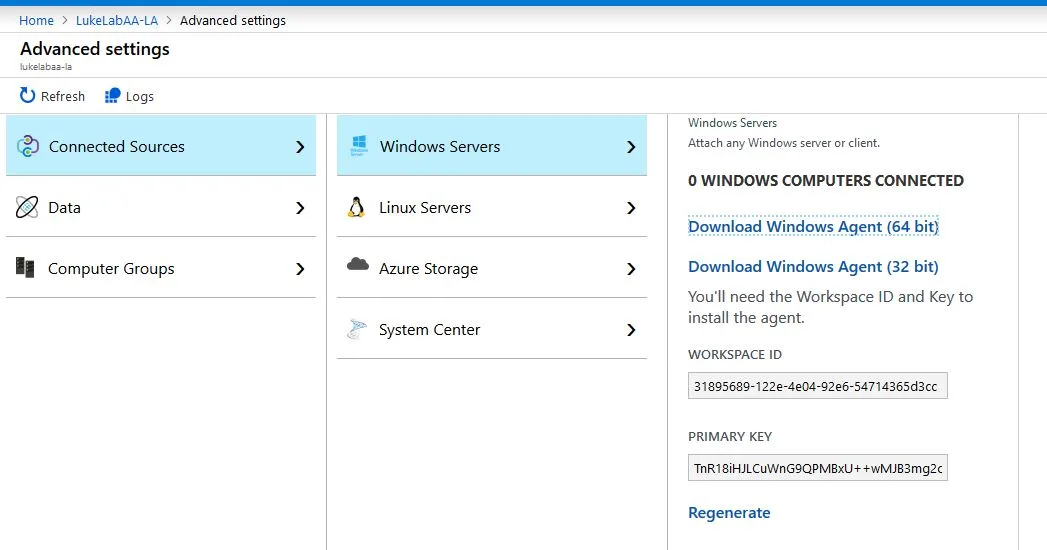The height and width of the screenshot is (550, 1047).
Task: Click the "lukelabaa-la" subtitle text
Action: click(45, 67)
